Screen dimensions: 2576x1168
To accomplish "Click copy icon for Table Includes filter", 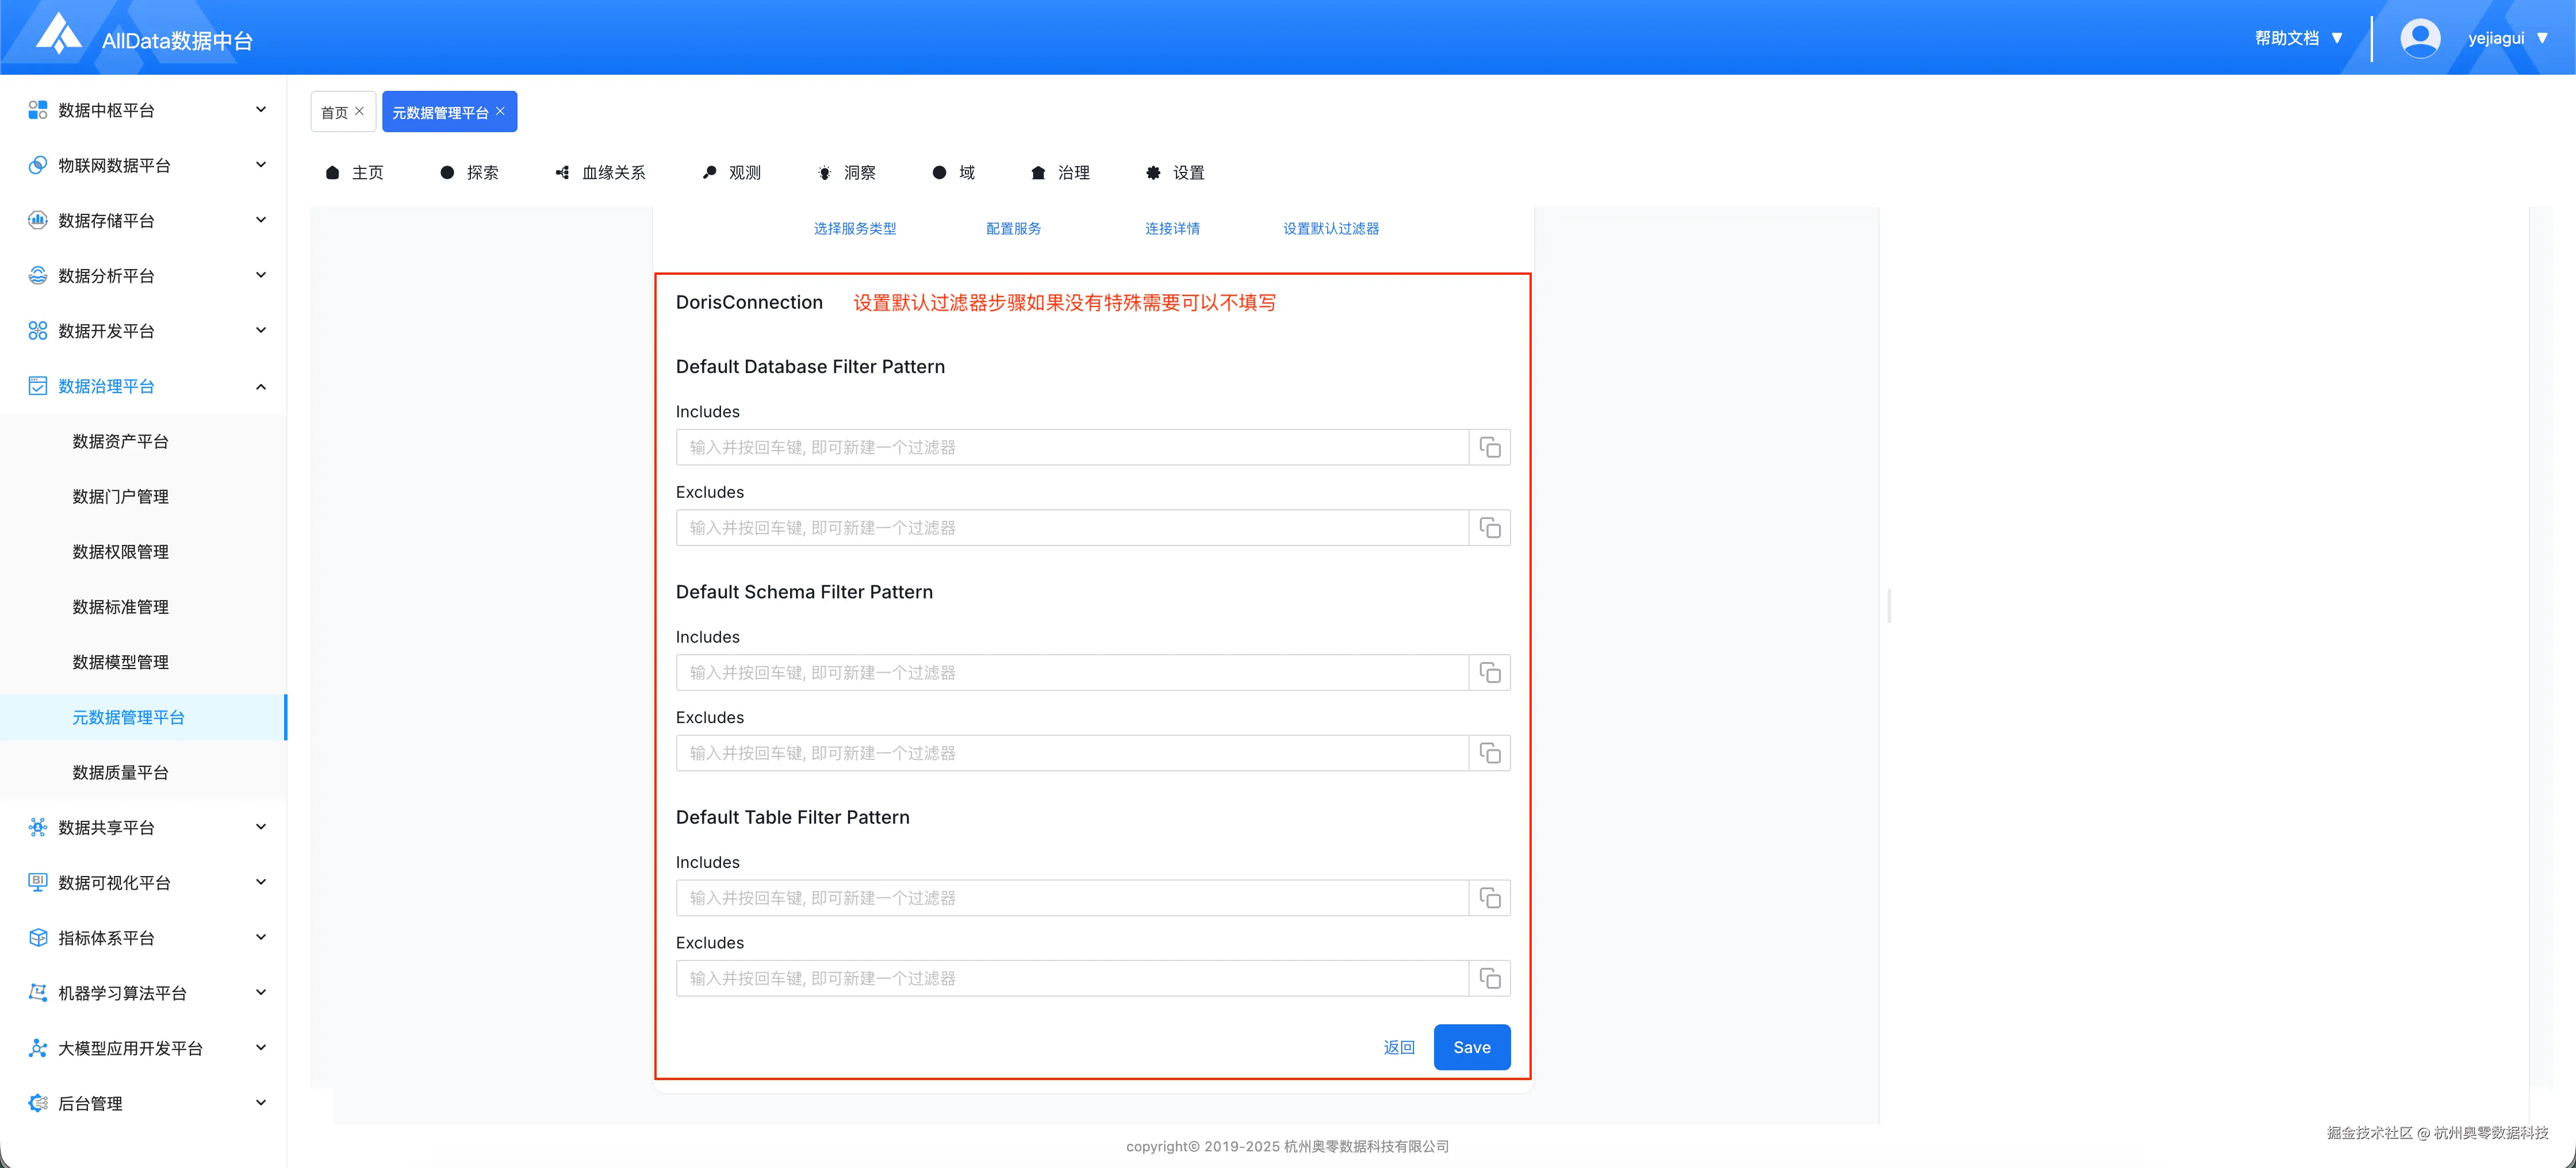I will (1490, 898).
